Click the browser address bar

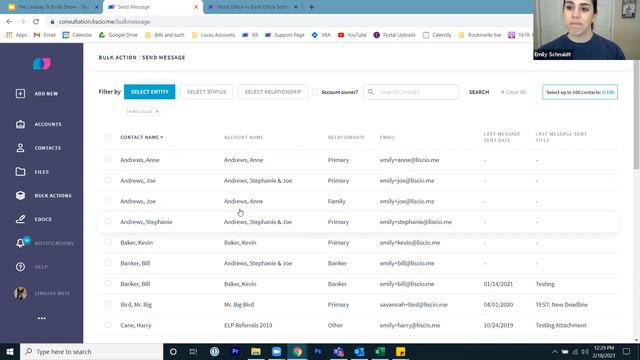click(286, 21)
